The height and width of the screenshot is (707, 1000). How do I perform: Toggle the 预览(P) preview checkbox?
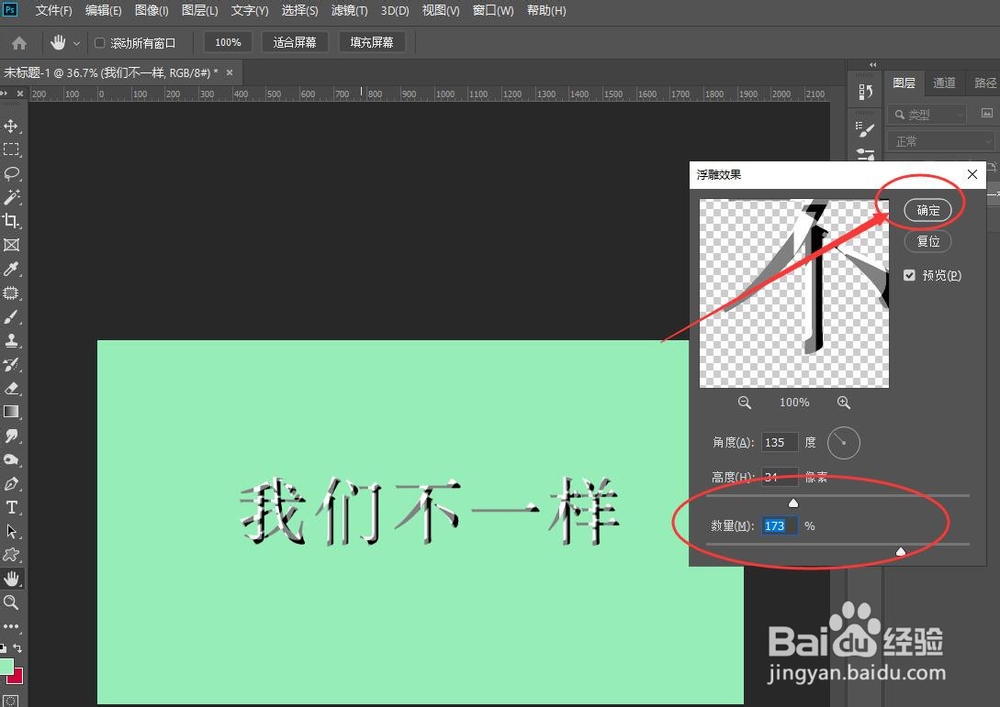(x=910, y=275)
